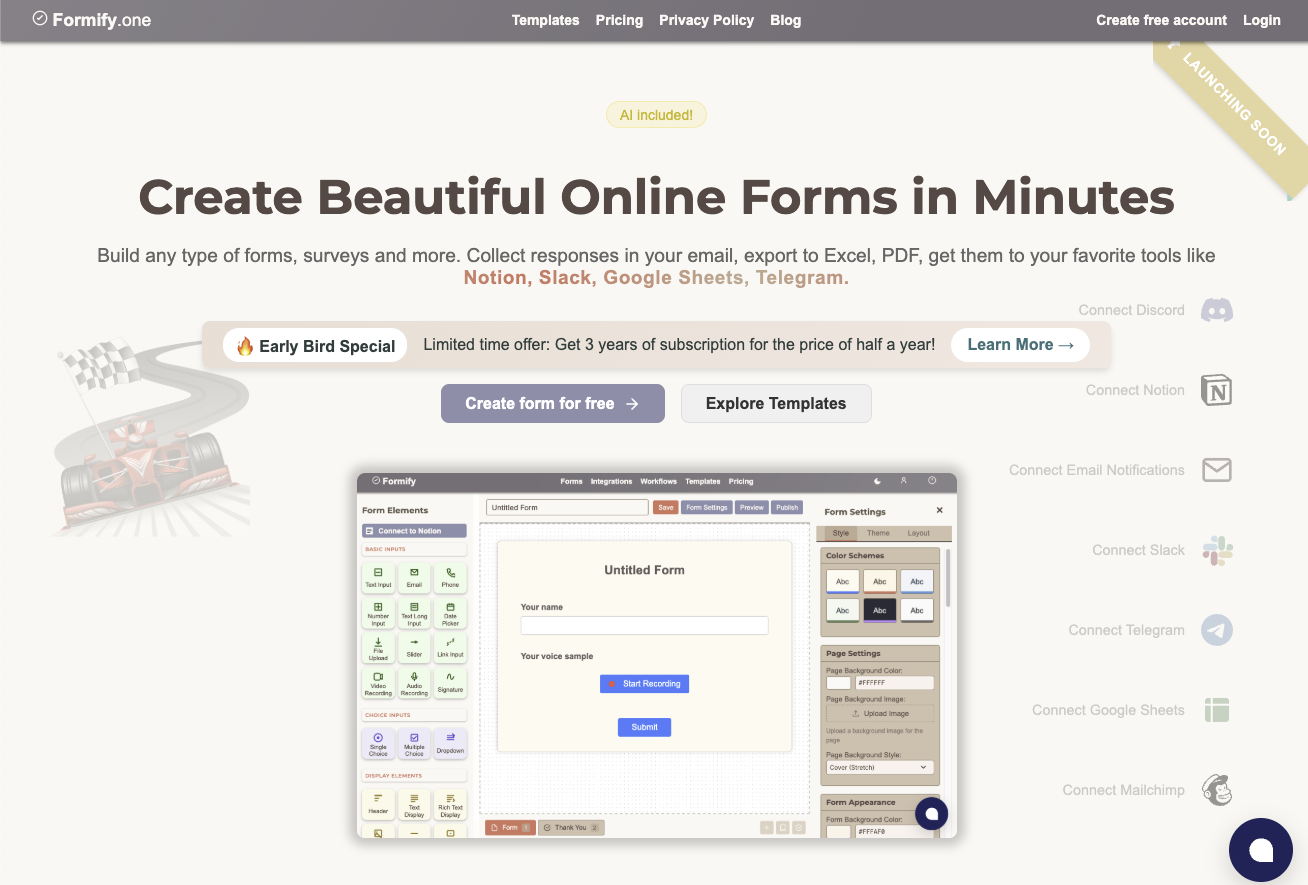
Task: Click Learn More about Early Bird Special
Action: 1020,344
